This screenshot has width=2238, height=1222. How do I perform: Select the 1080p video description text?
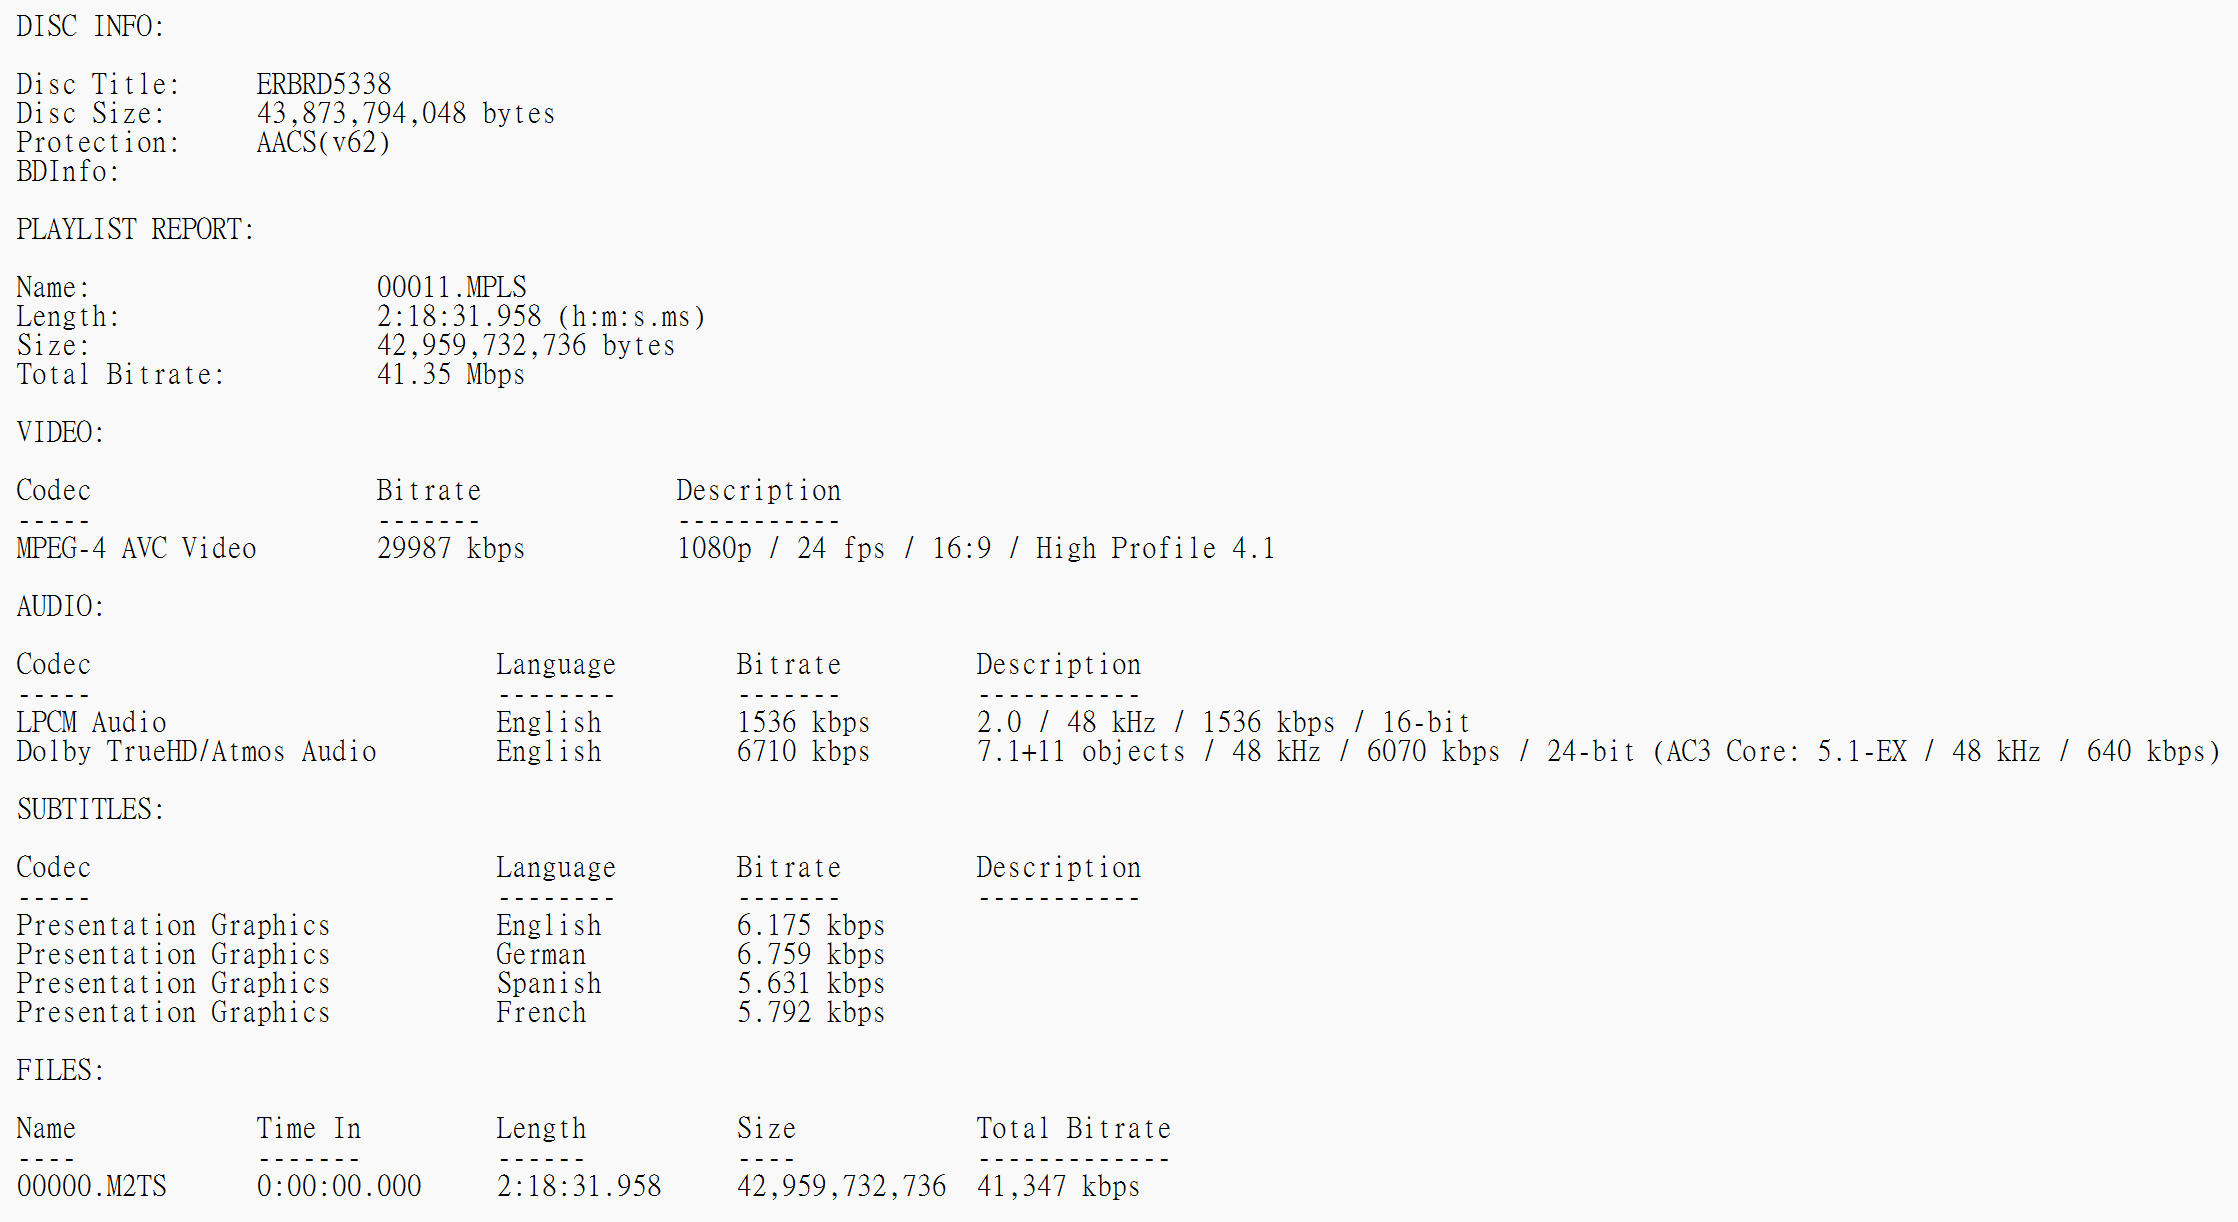pos(976,548)
